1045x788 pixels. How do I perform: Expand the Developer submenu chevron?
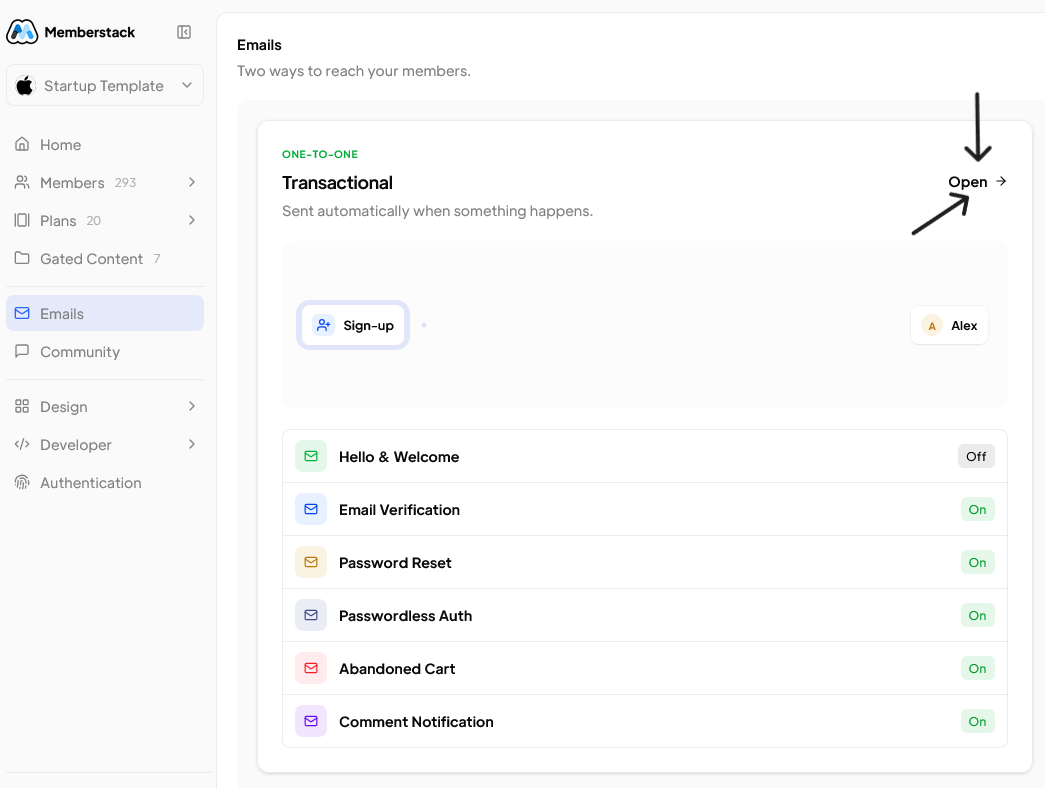(x=192, y=444)
